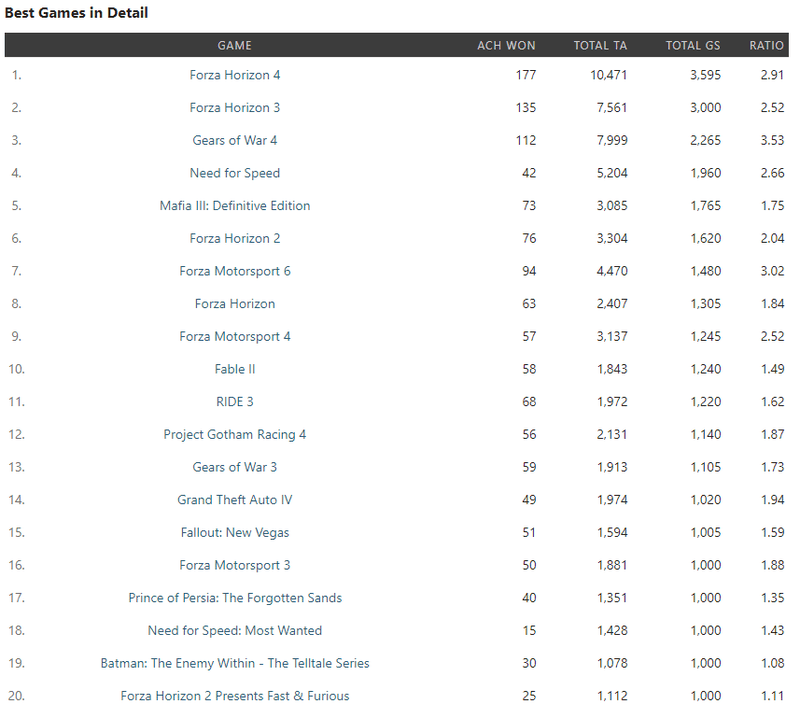
Task: Open the Gears of War 3 link
Action: pos(235,467)
